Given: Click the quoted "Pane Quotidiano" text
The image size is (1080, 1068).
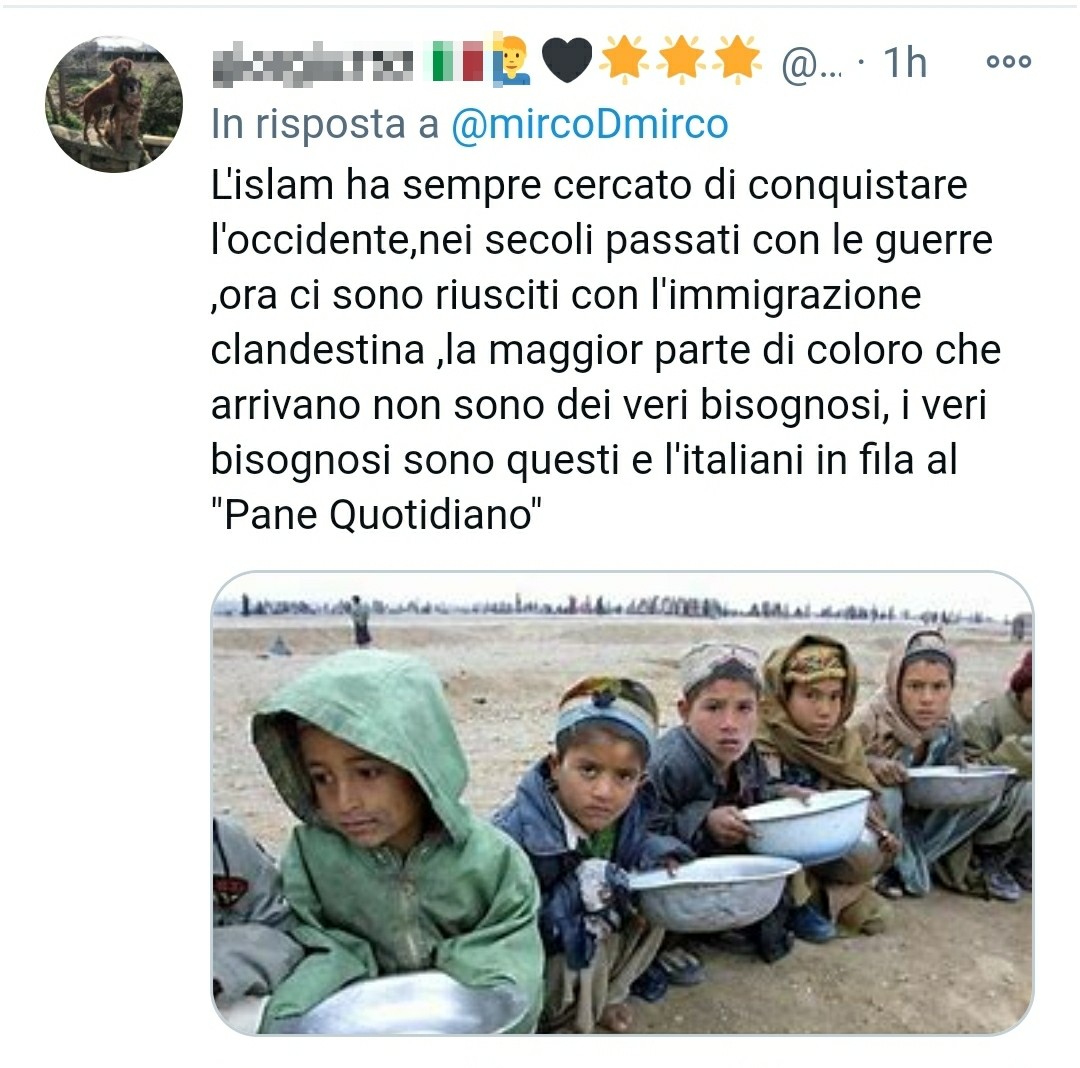Looking at the screenshot, I should point(376,514).
